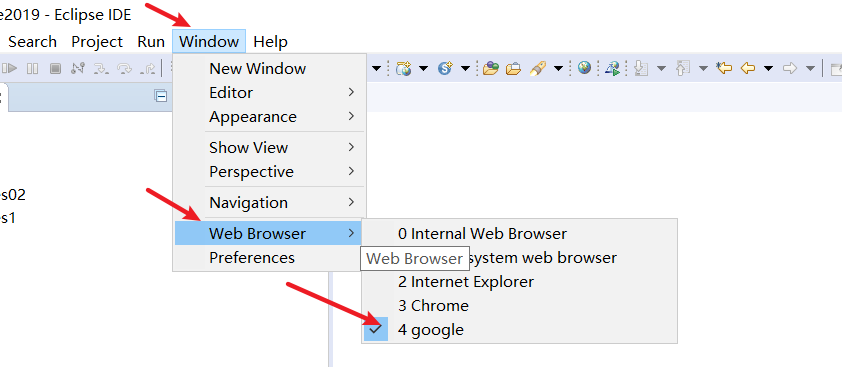Viewport: 842px width, 367px height.
Task: Open the Back history dropdown arrow
Action: tap(768, 69)
